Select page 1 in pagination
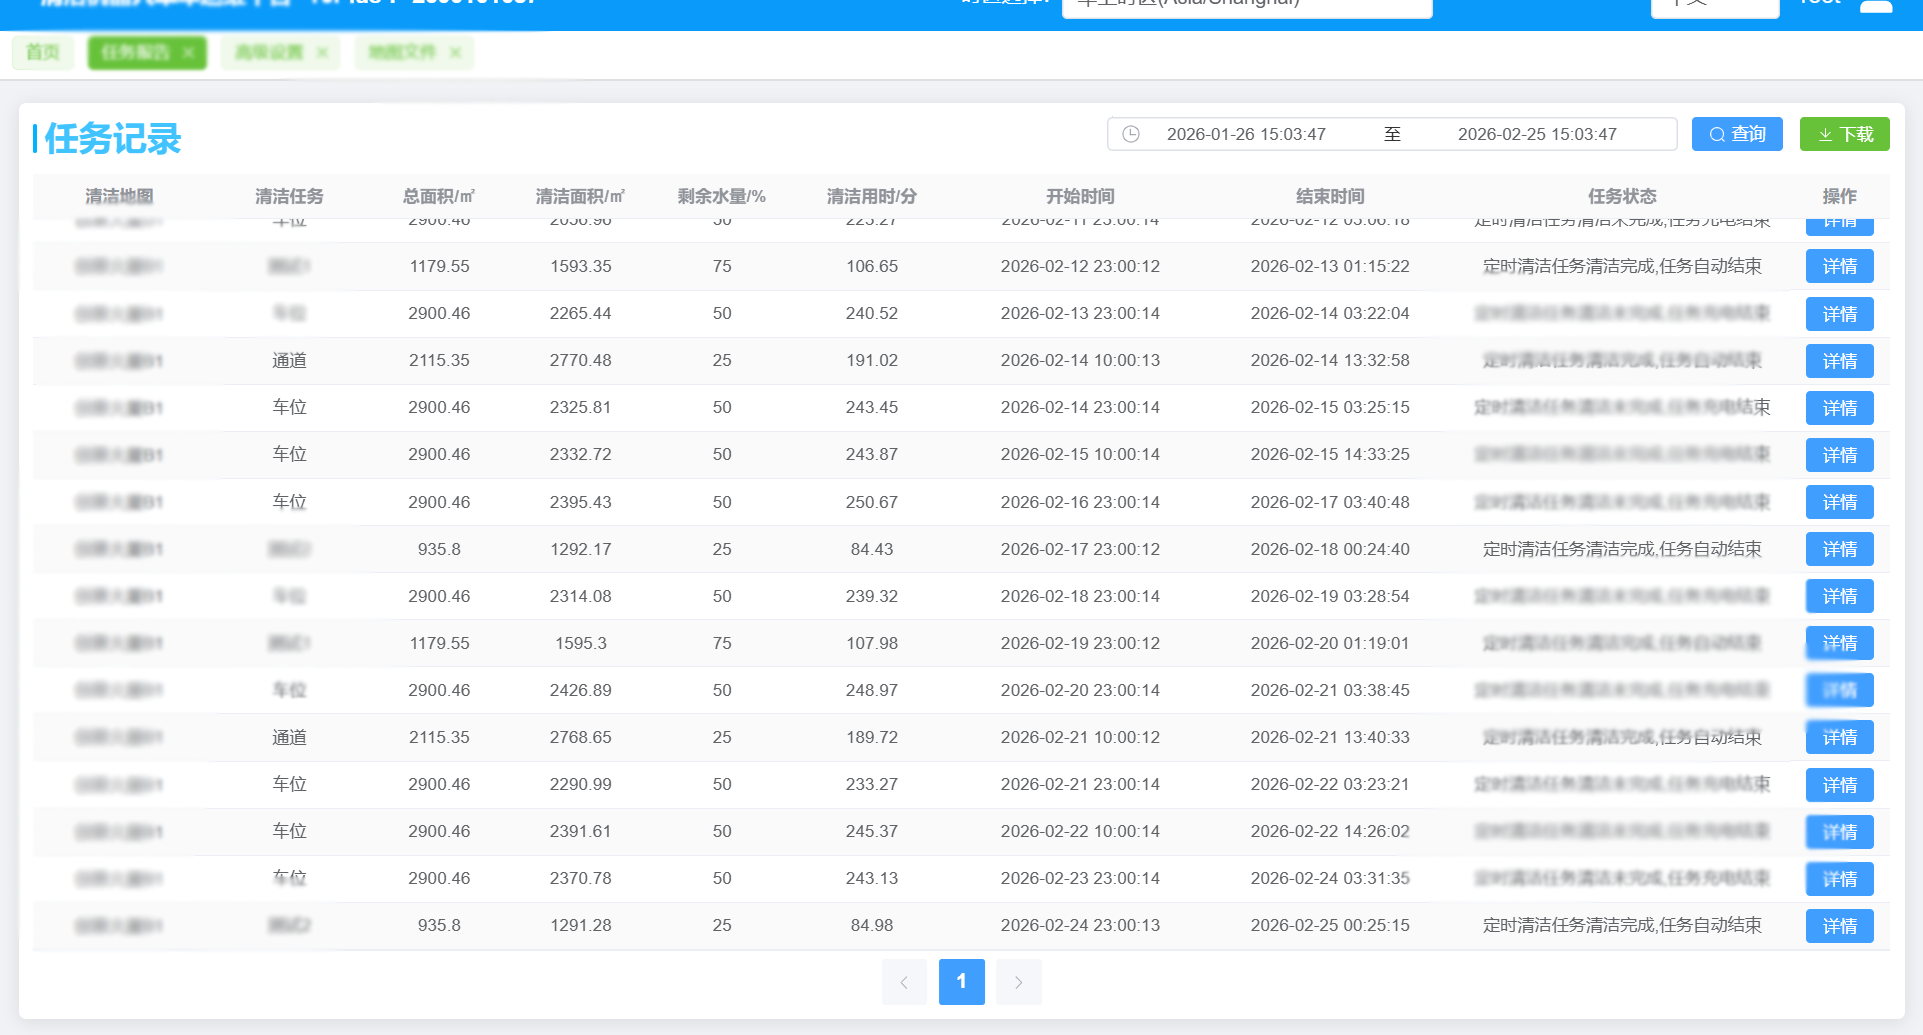The image size is (1923, 1035). [961, 982]
